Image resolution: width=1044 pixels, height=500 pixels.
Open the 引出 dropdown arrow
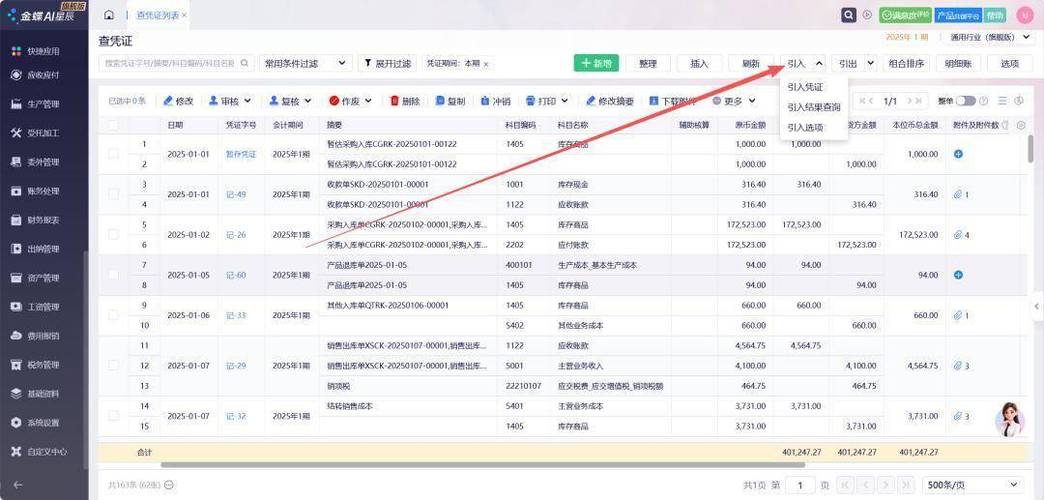point(871,63)
